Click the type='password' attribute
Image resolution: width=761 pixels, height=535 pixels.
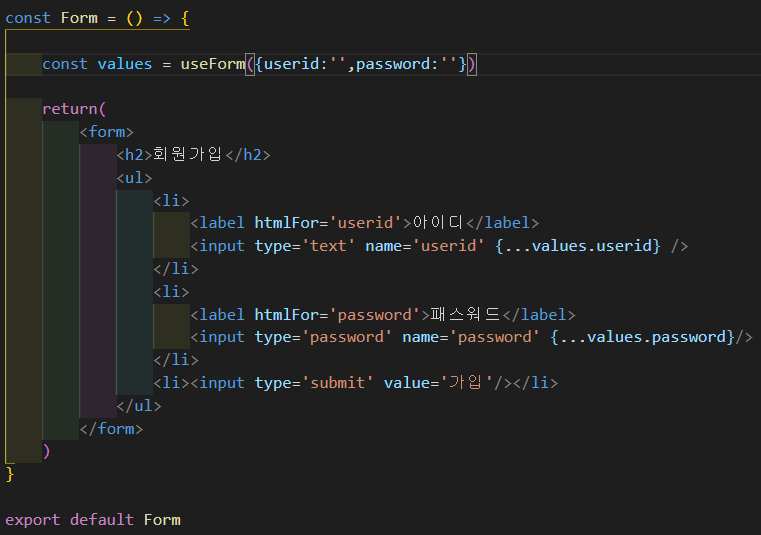[x=323, y=337]
